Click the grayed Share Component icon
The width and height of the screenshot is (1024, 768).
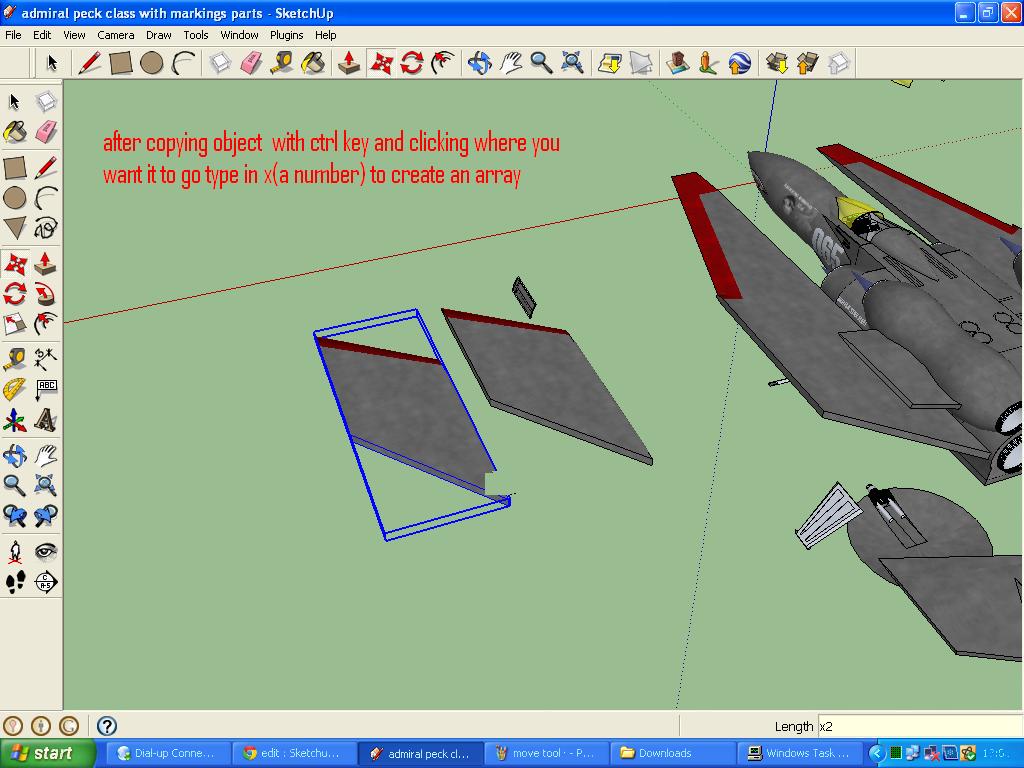[x=839, y=63]
